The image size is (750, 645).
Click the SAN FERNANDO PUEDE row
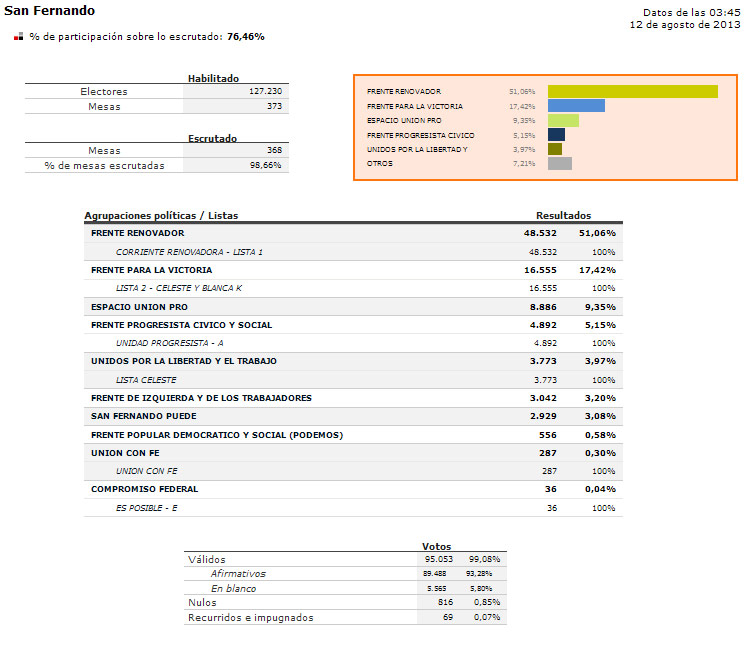coord(143,415)
